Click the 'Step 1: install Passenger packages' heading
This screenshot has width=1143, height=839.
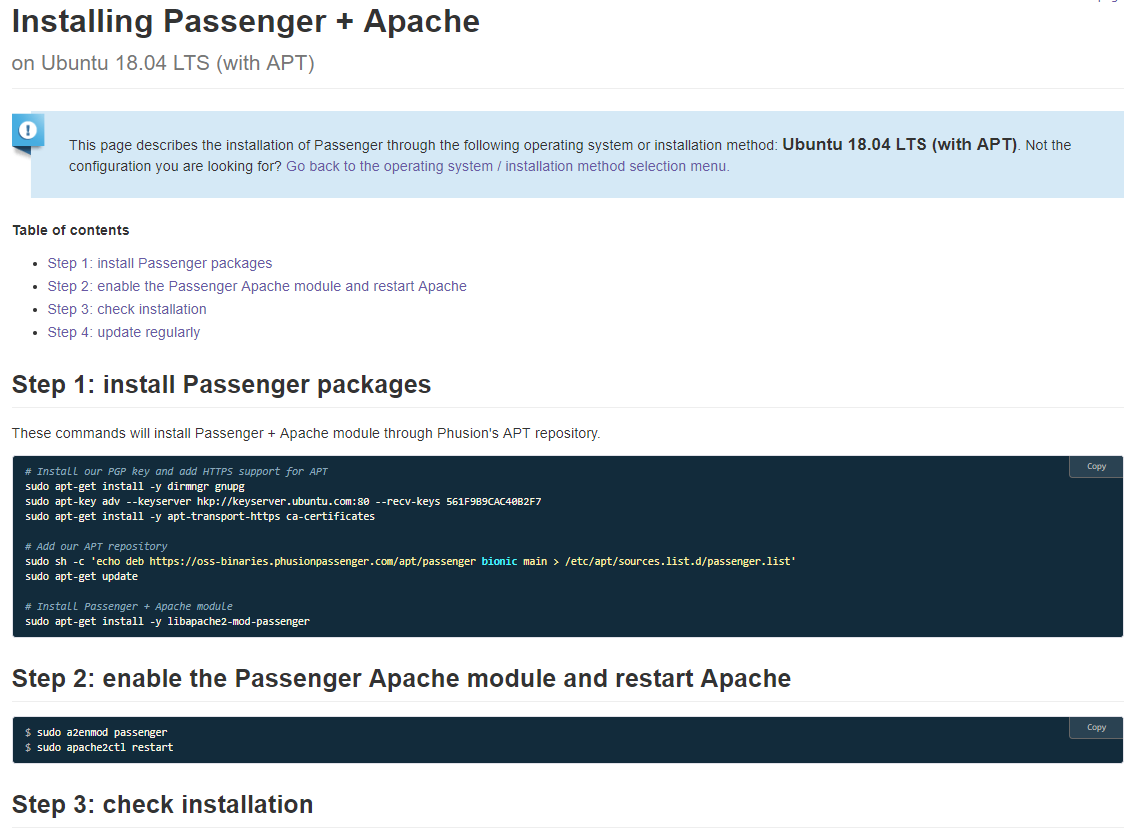[x=222, y=384]
